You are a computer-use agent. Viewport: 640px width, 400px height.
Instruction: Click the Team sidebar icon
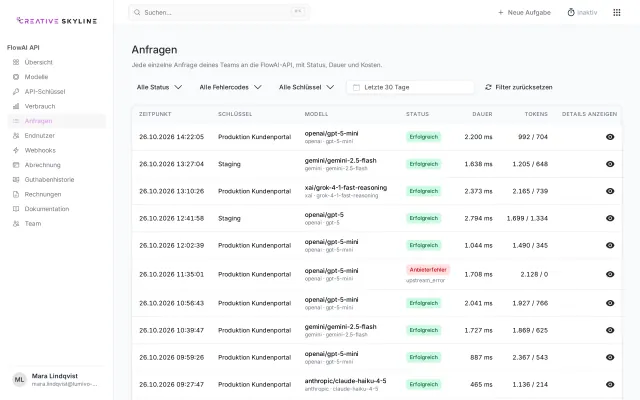click(16, 224)
